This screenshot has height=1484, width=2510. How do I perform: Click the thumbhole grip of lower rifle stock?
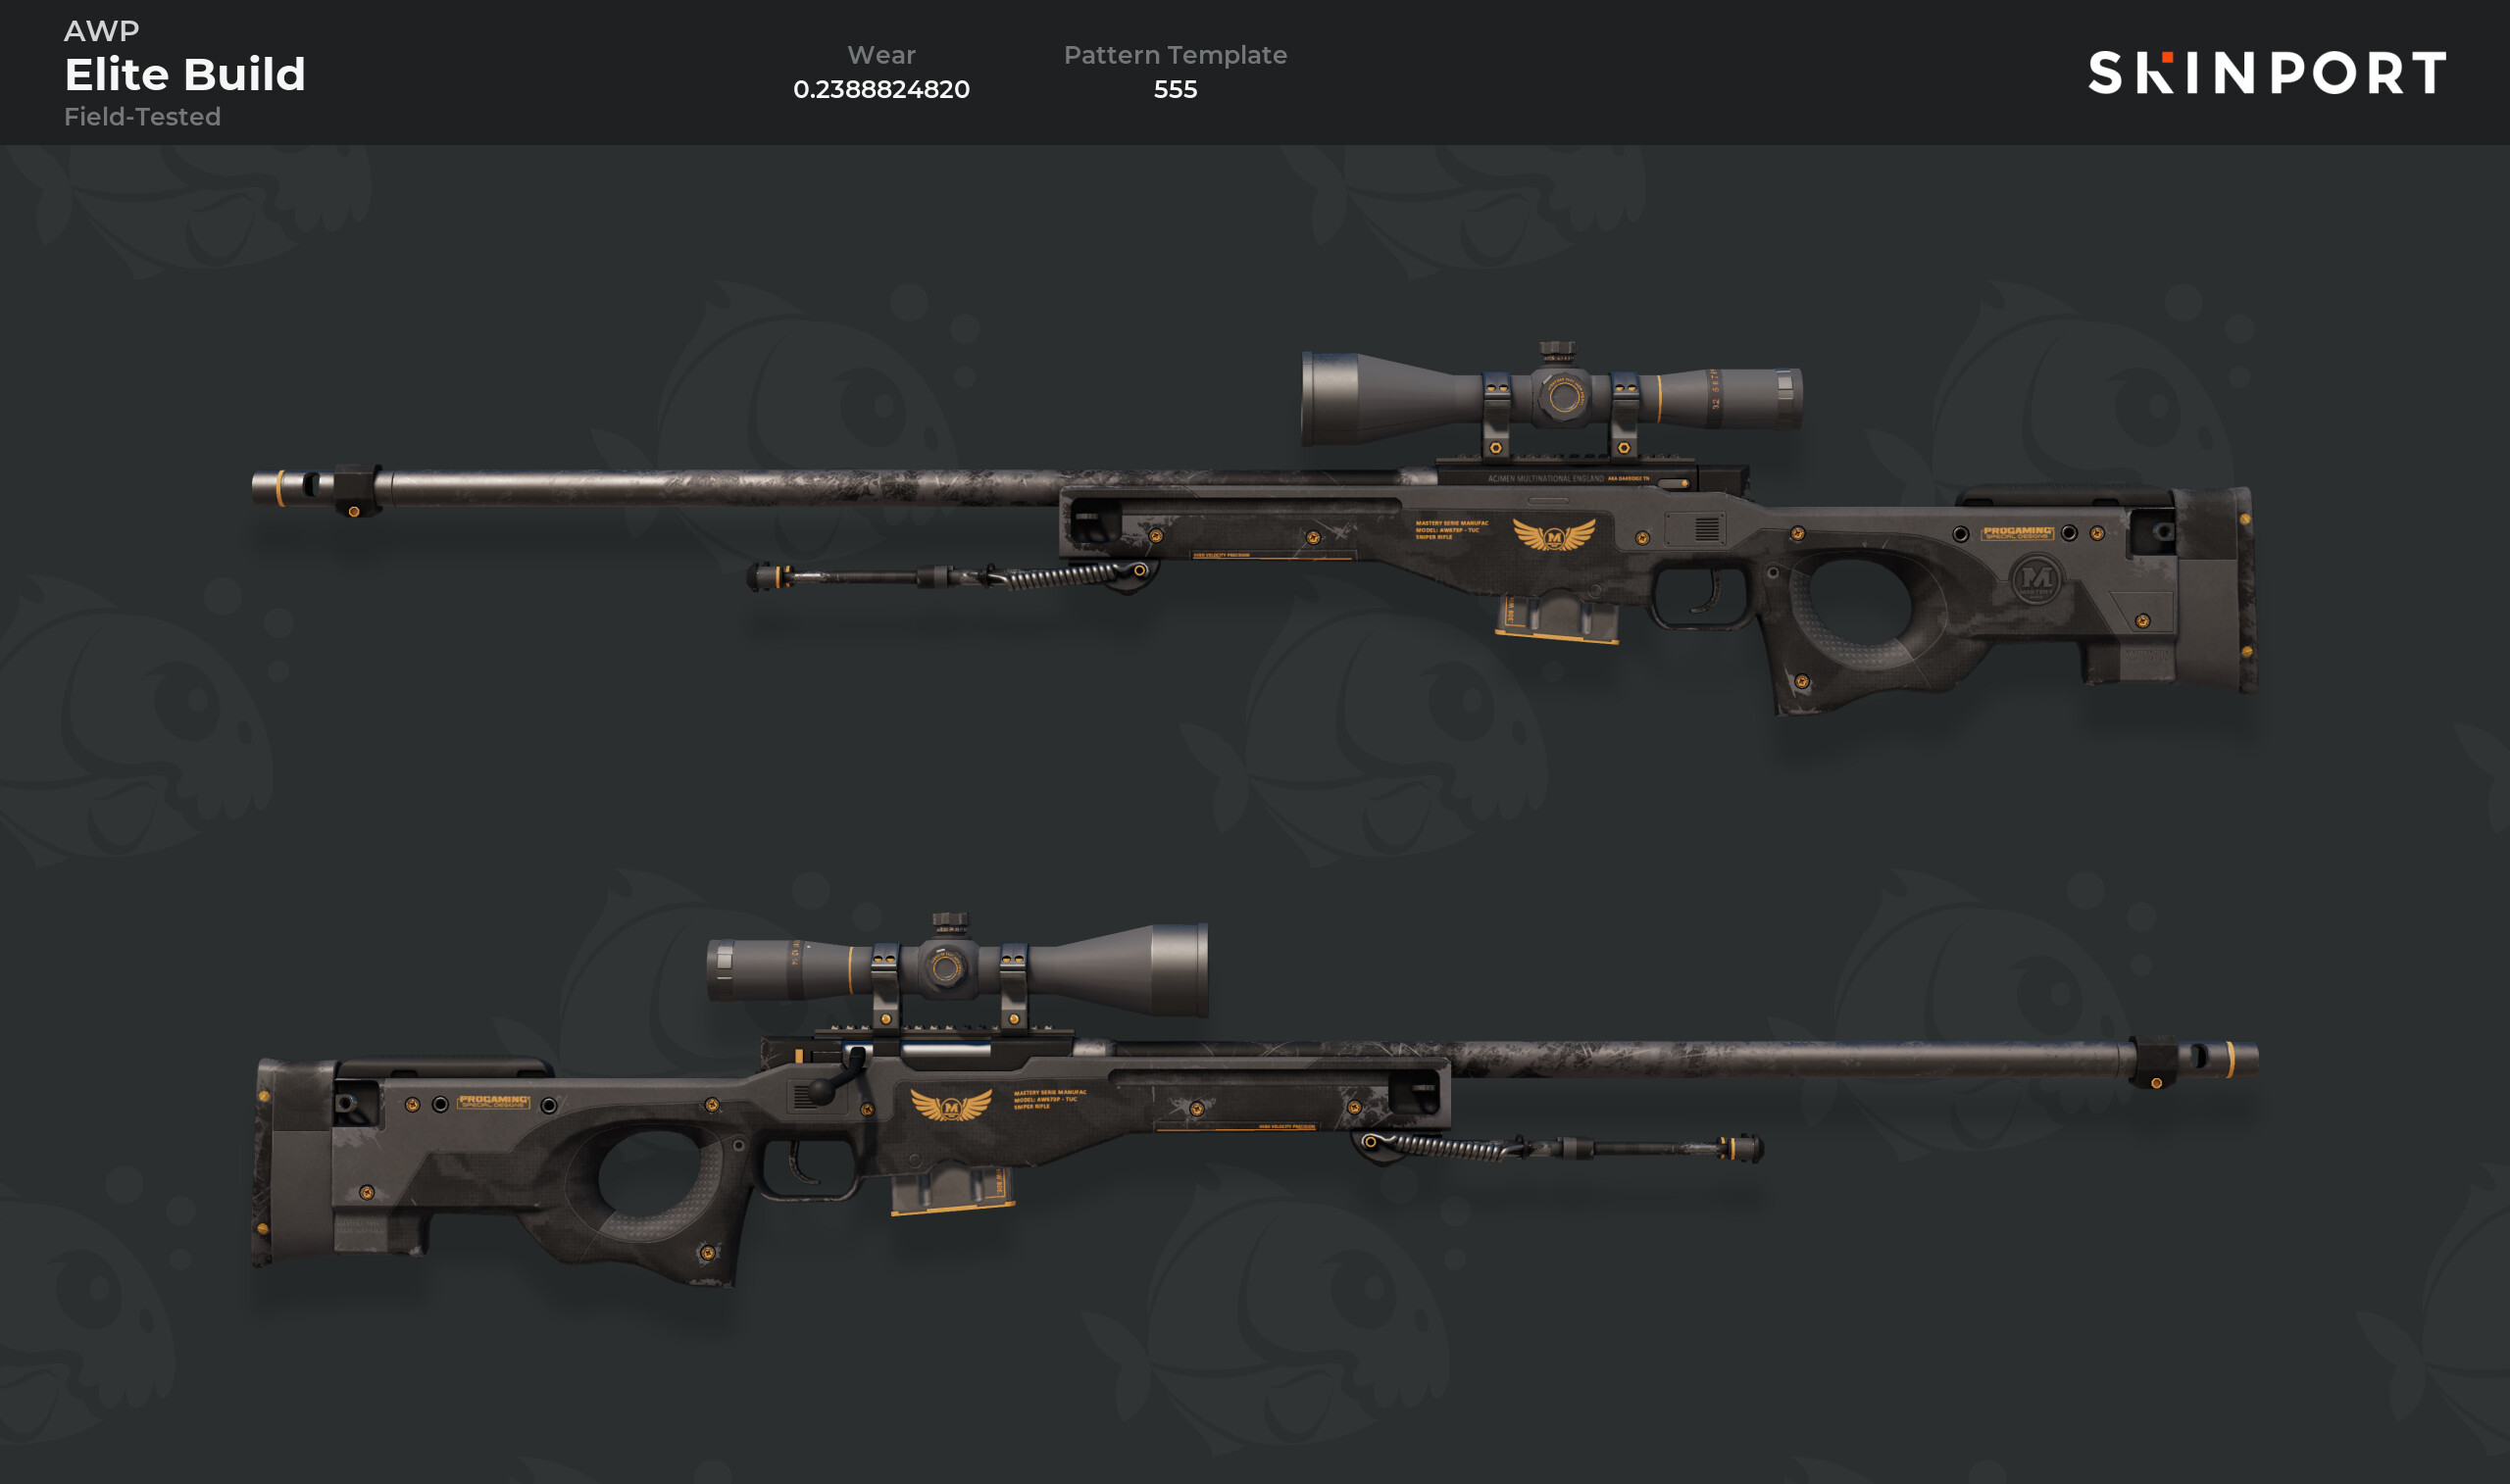[x=660, y=1180]
